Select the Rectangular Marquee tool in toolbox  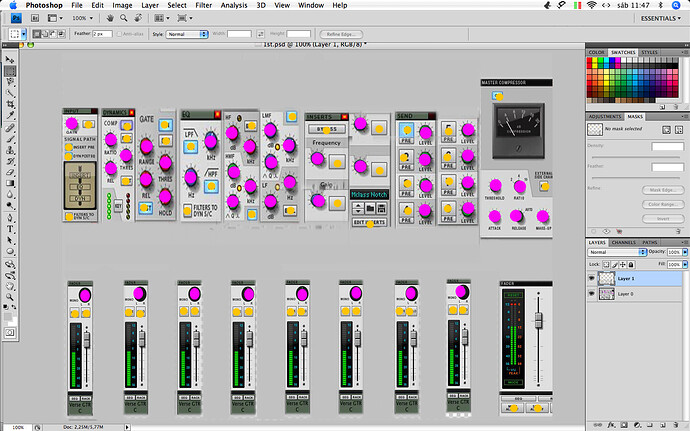pyautogui.click(x=10, y=70)
